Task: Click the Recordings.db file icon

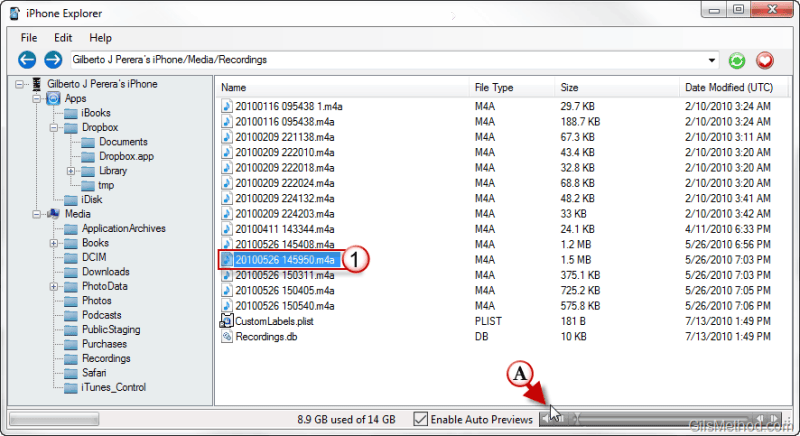Action: [x=227, y=336]
